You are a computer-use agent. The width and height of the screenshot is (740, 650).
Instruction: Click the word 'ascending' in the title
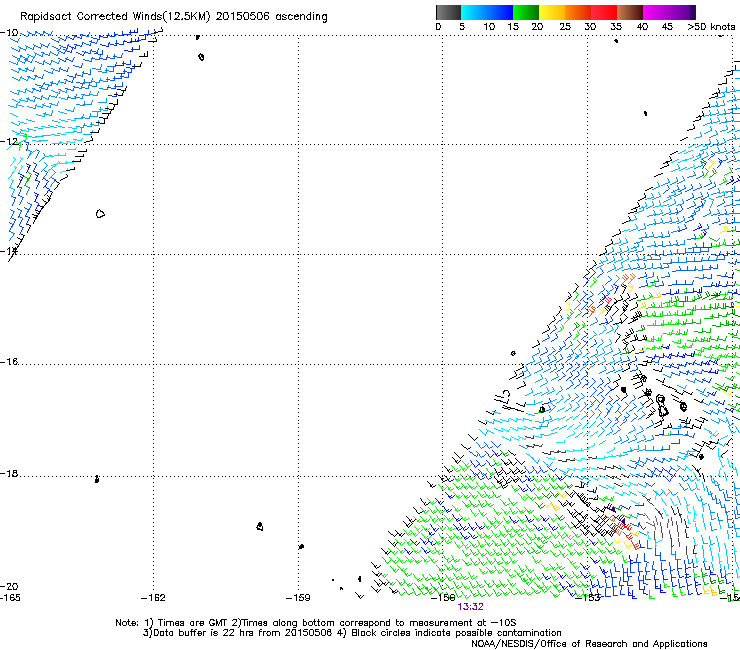tap(301, 17)
